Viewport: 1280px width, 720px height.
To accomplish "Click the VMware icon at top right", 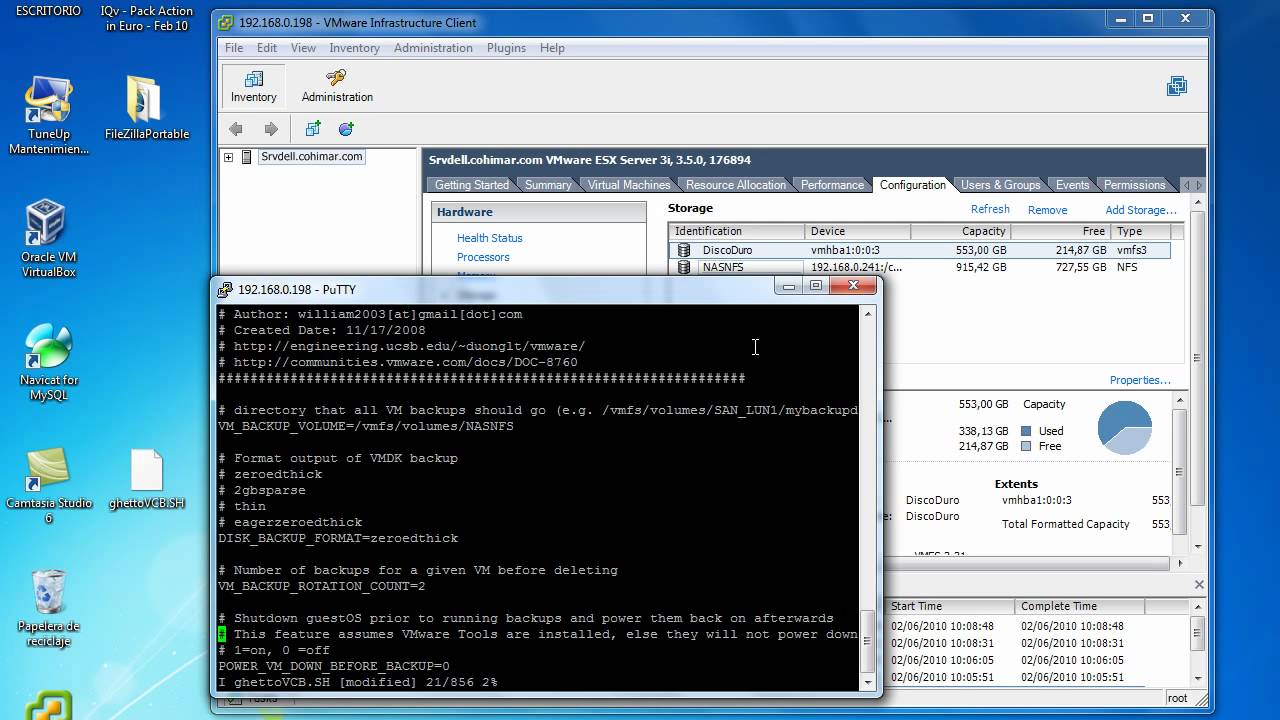I will click(1176, 87).
